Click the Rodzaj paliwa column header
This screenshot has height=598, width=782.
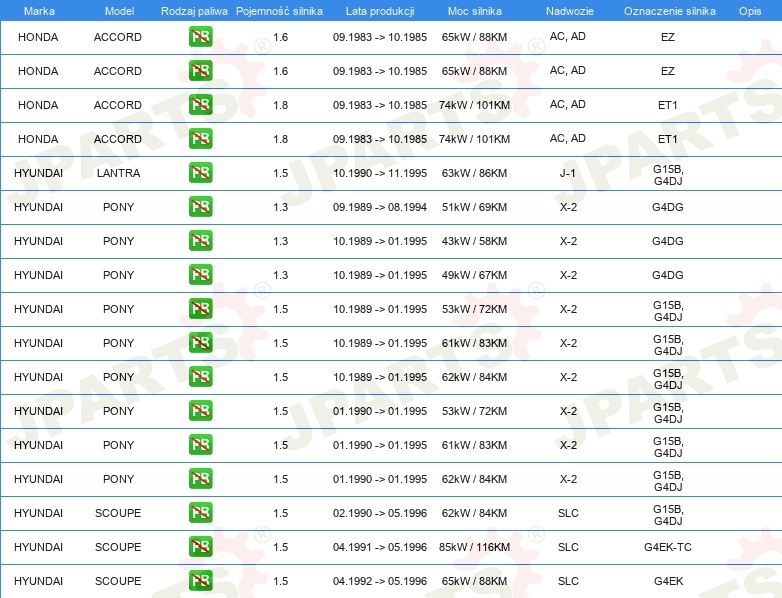click(x=194, y=11)
